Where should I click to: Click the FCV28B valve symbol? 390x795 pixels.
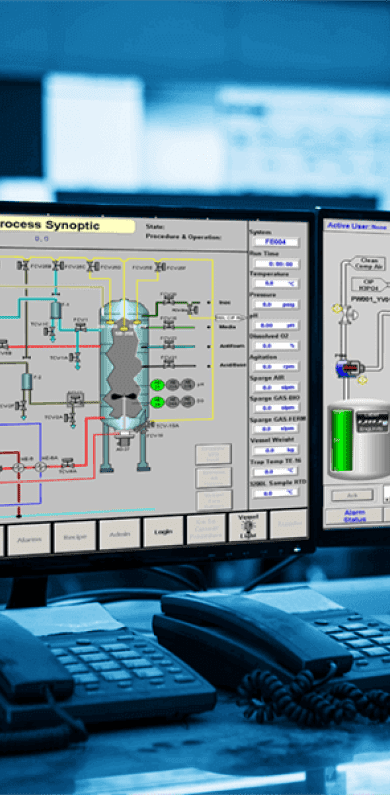23,265
